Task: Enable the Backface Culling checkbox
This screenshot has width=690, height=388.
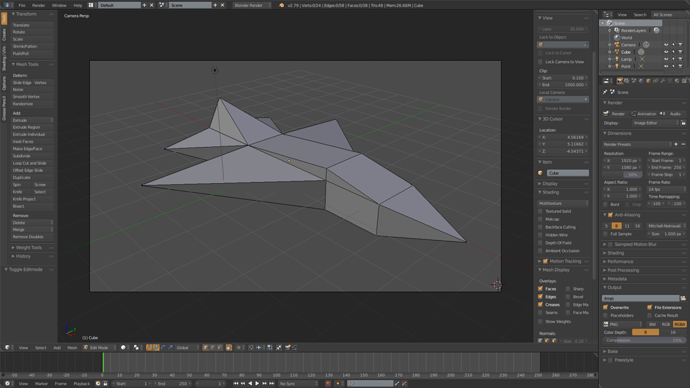Action: tap(540, 227)
